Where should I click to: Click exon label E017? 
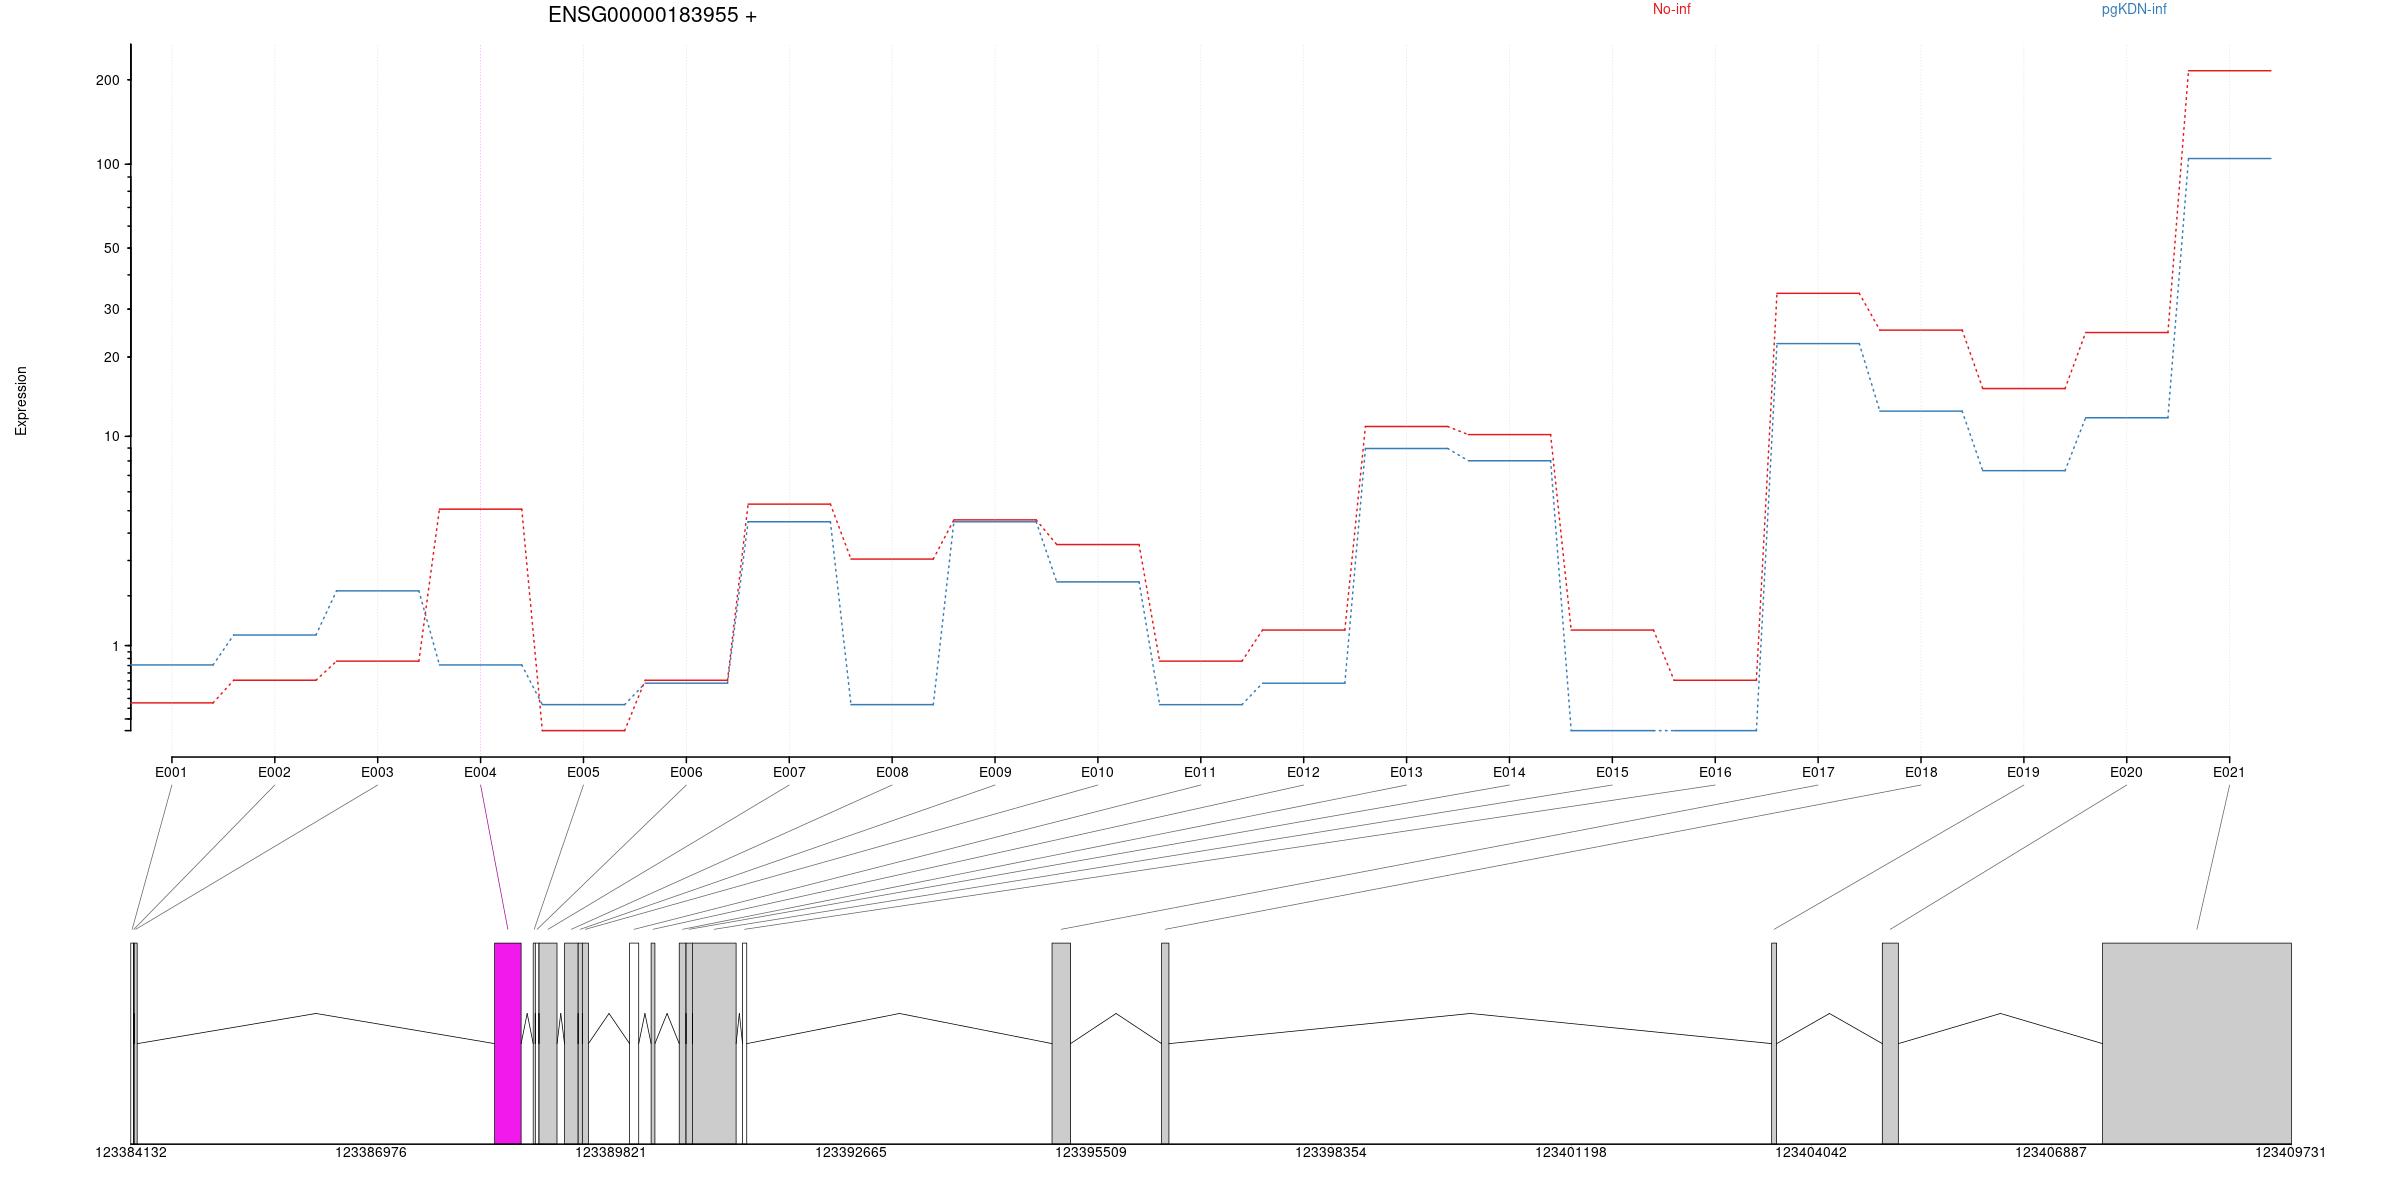(1818, 772)
